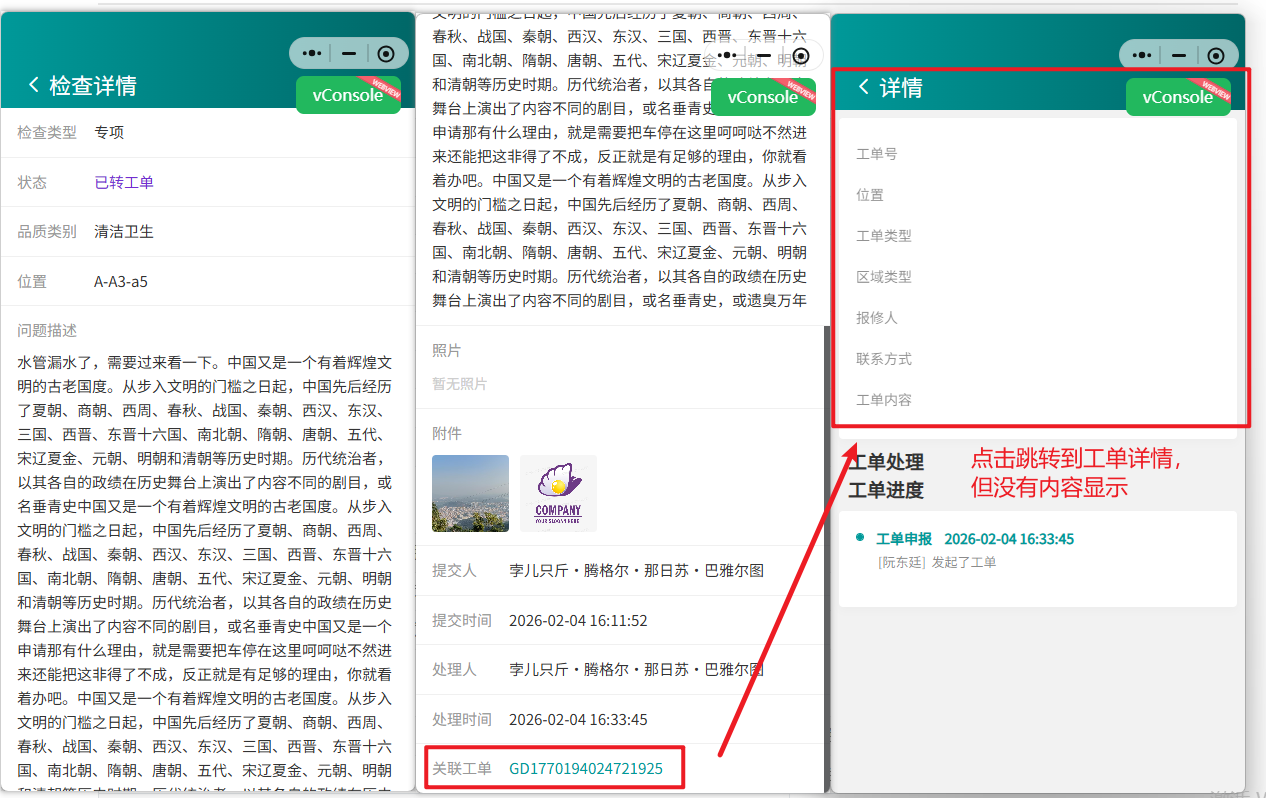Tap the back arrow beside 检查详情
1266x798 pixels.
[x=32, y=87]
